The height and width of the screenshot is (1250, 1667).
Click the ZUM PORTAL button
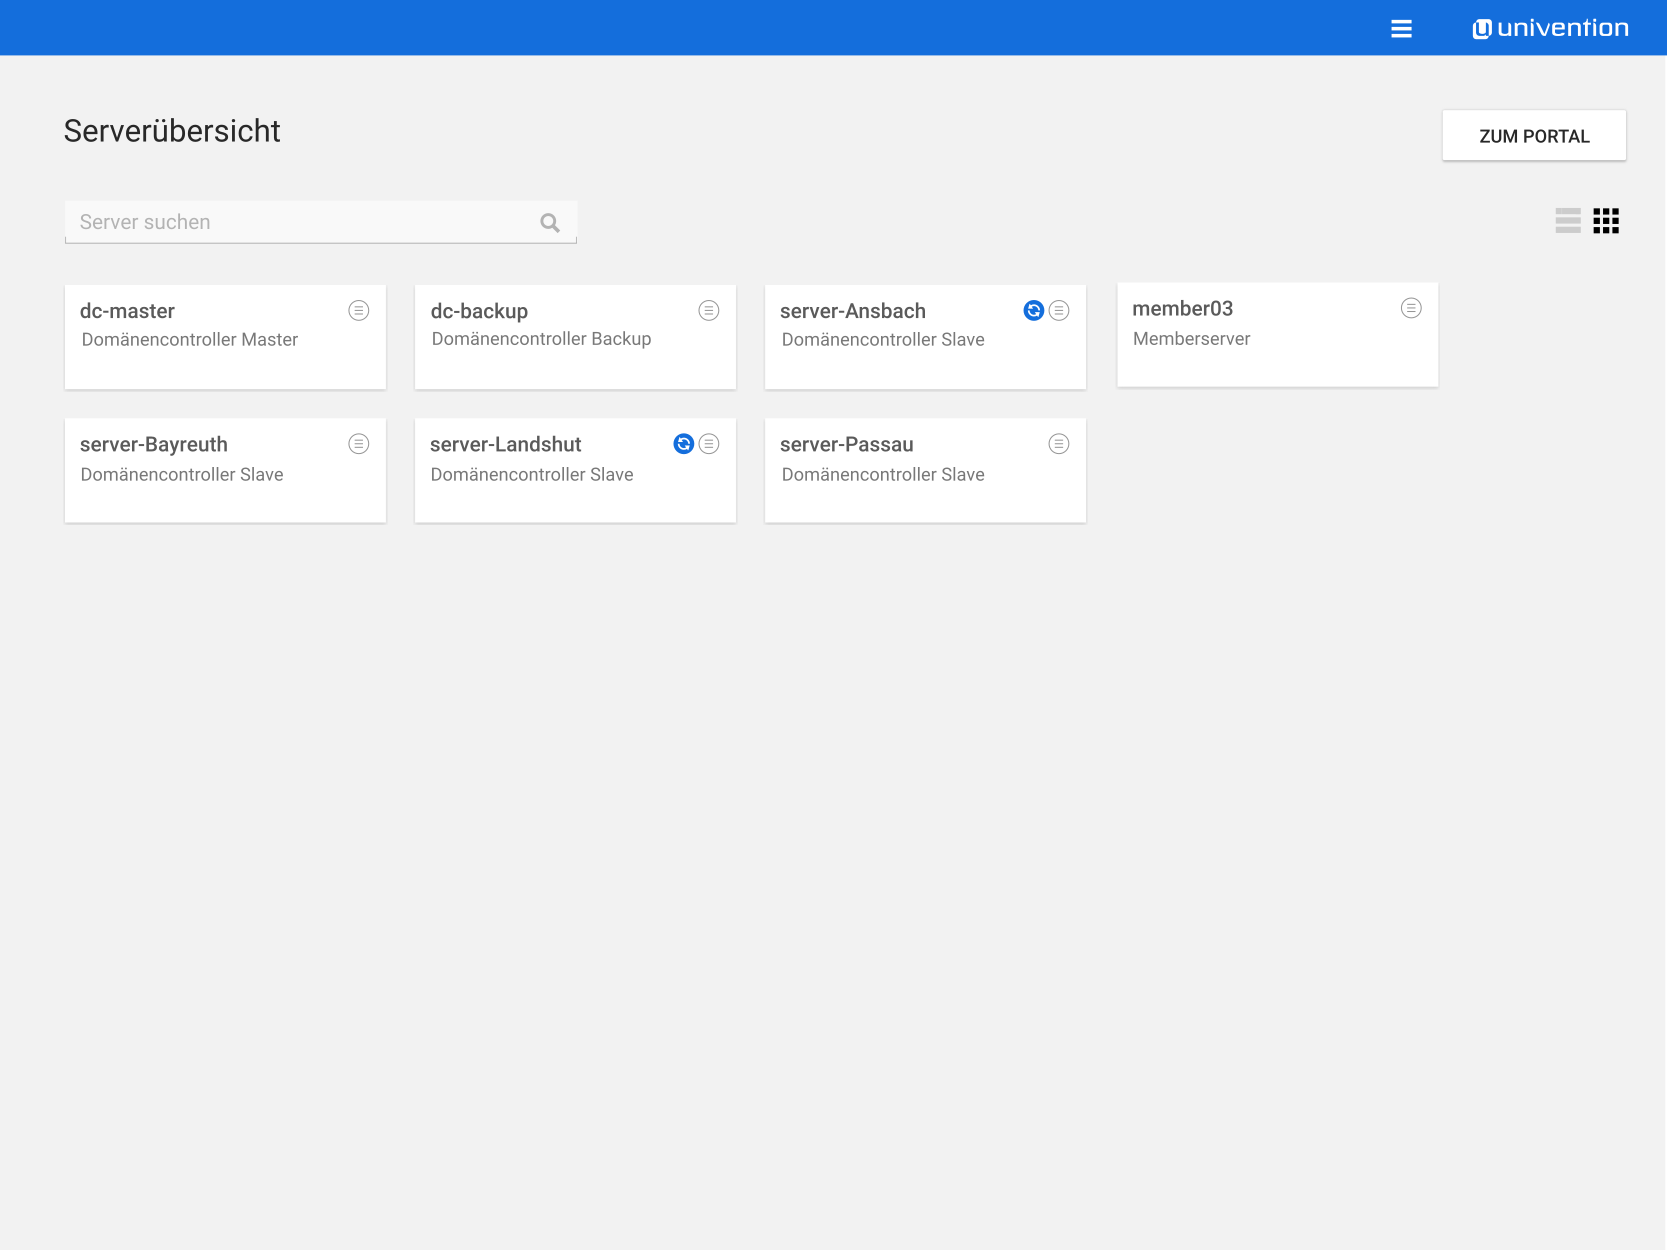tap(1533, 136)
